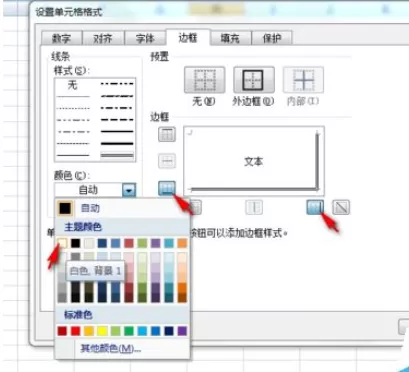Click the 文本 border preview area
The height and width of the screenshot is (372, 409).
pos(254,161)
